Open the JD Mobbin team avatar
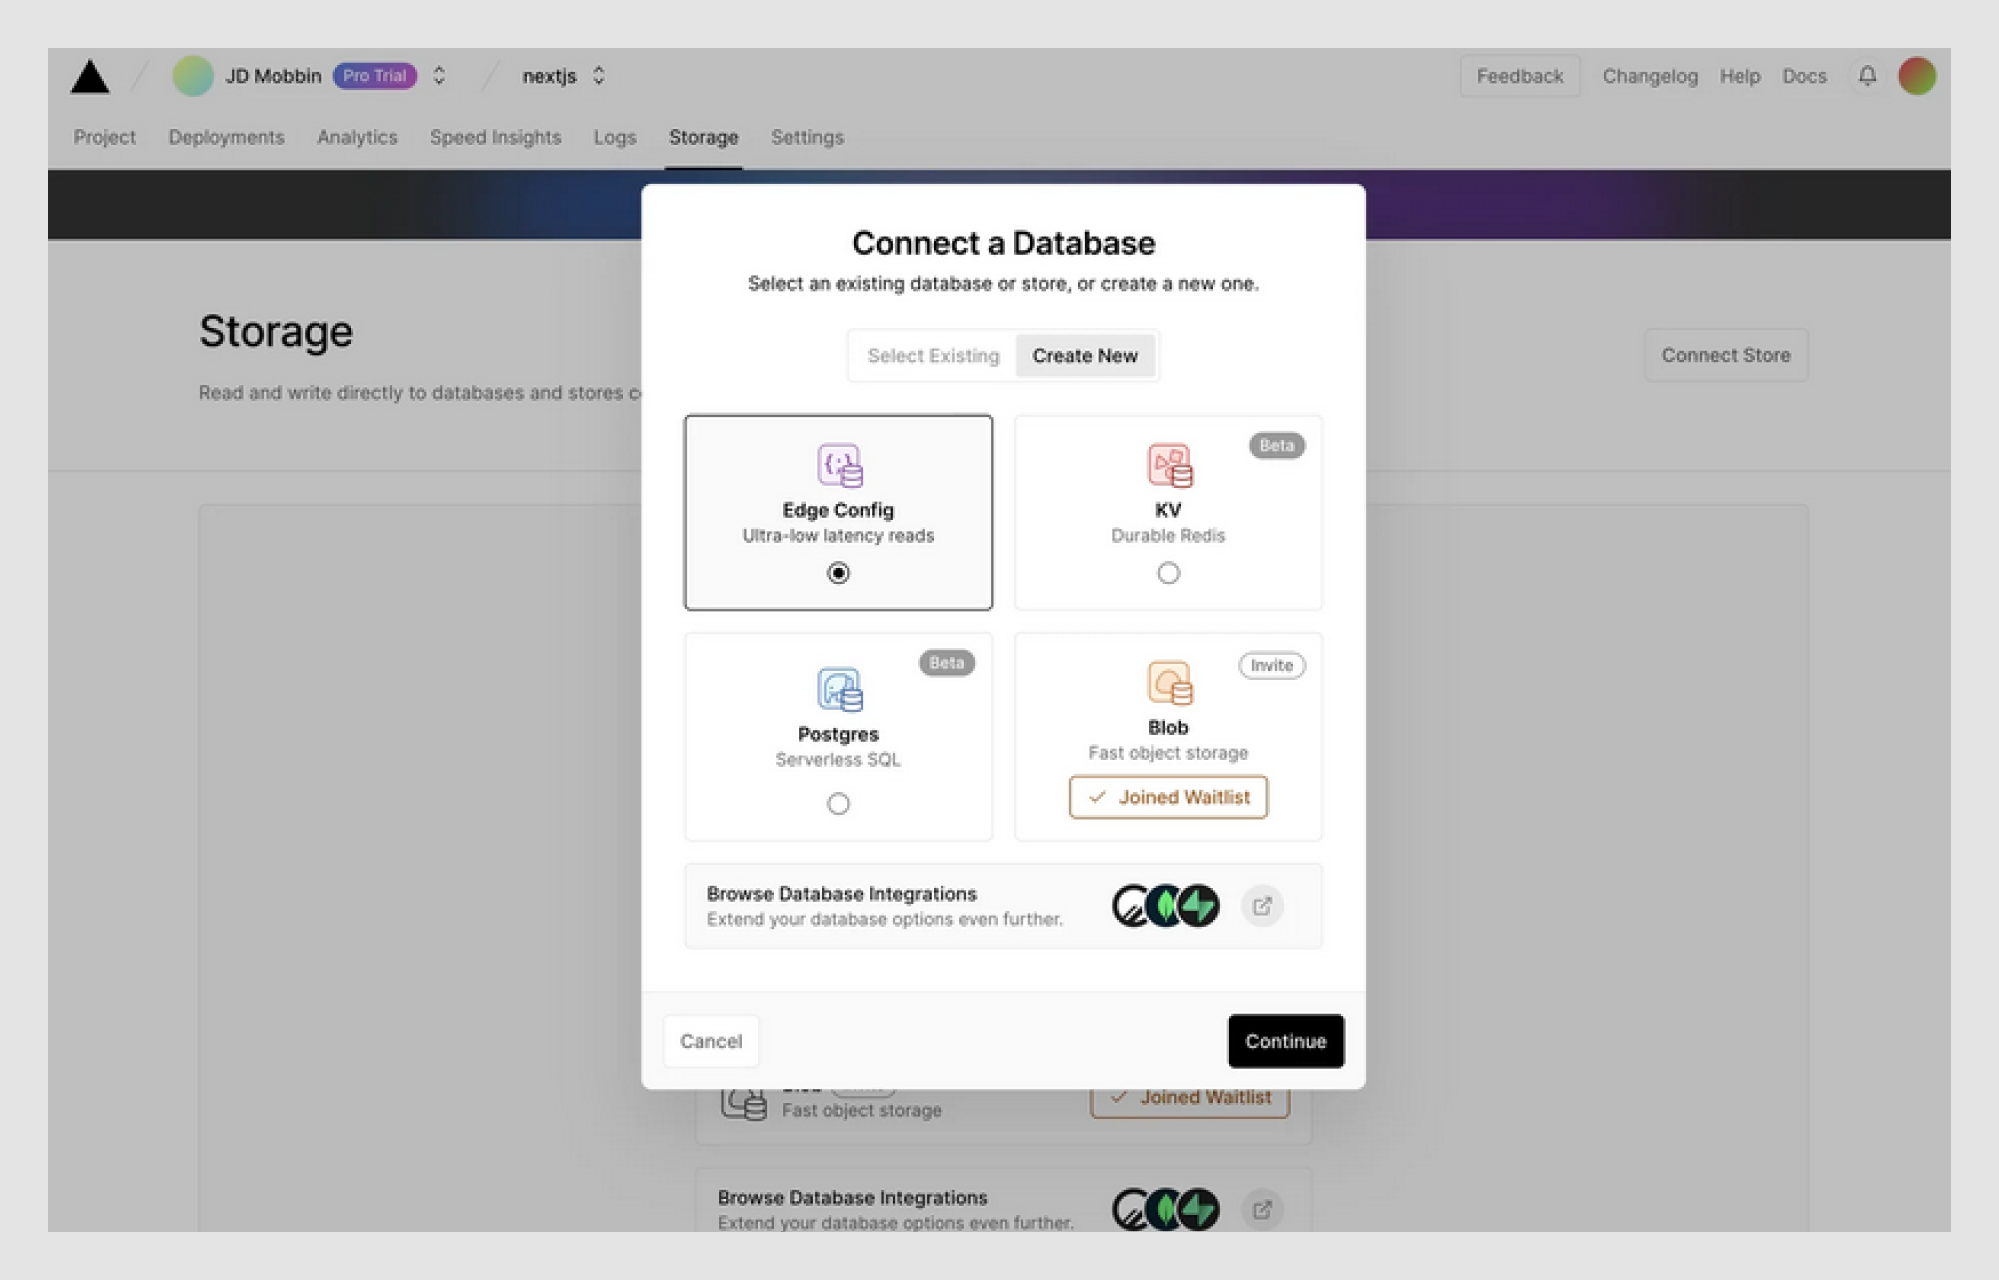Image resolution: width=1999 pixels, height=1280 pixels. tap(193, 76)
